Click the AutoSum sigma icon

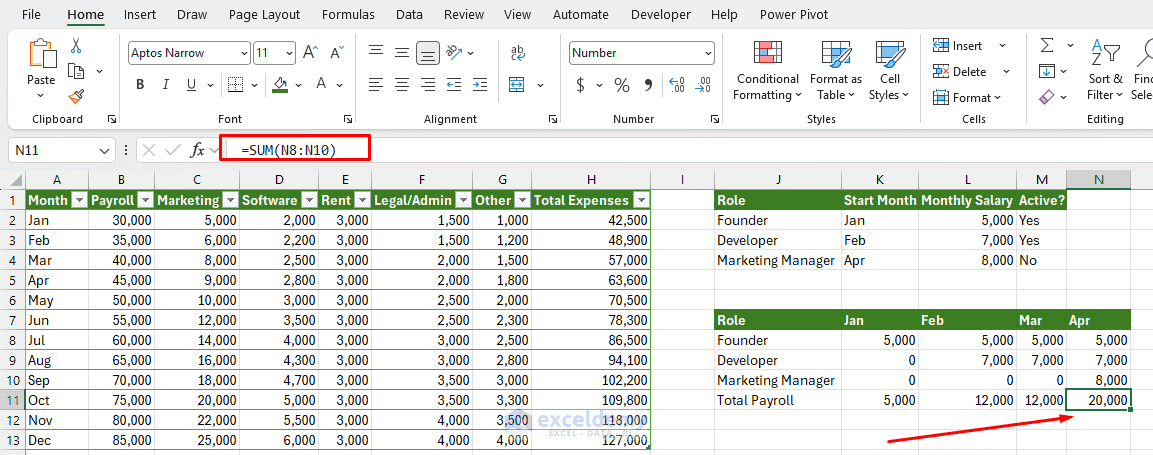pyautogui.click(x=1047, y=46)
